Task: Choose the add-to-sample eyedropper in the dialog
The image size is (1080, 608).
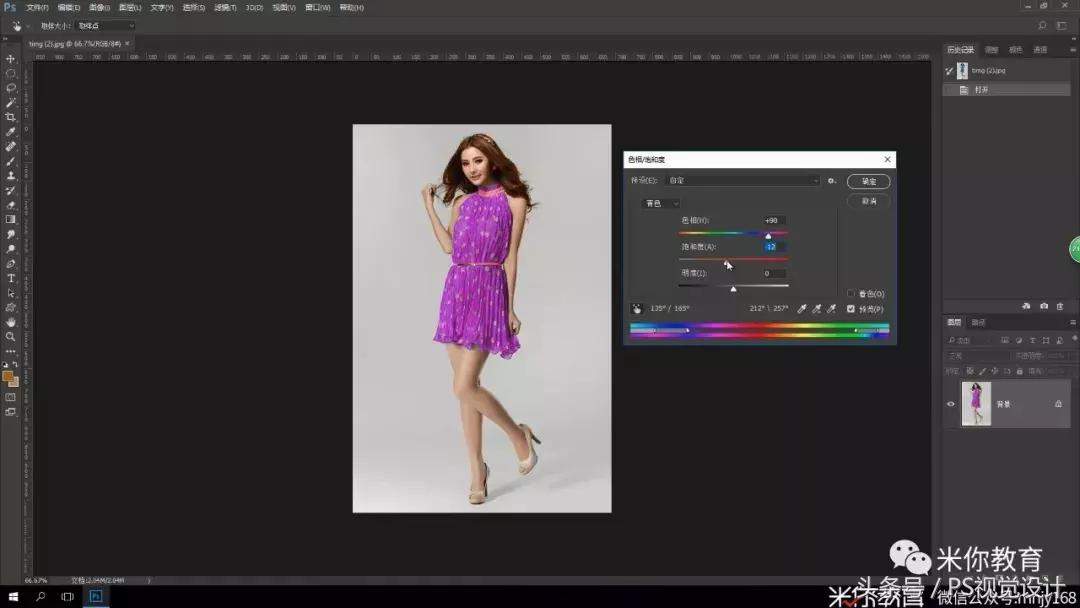Action: [x=816, y=309]
